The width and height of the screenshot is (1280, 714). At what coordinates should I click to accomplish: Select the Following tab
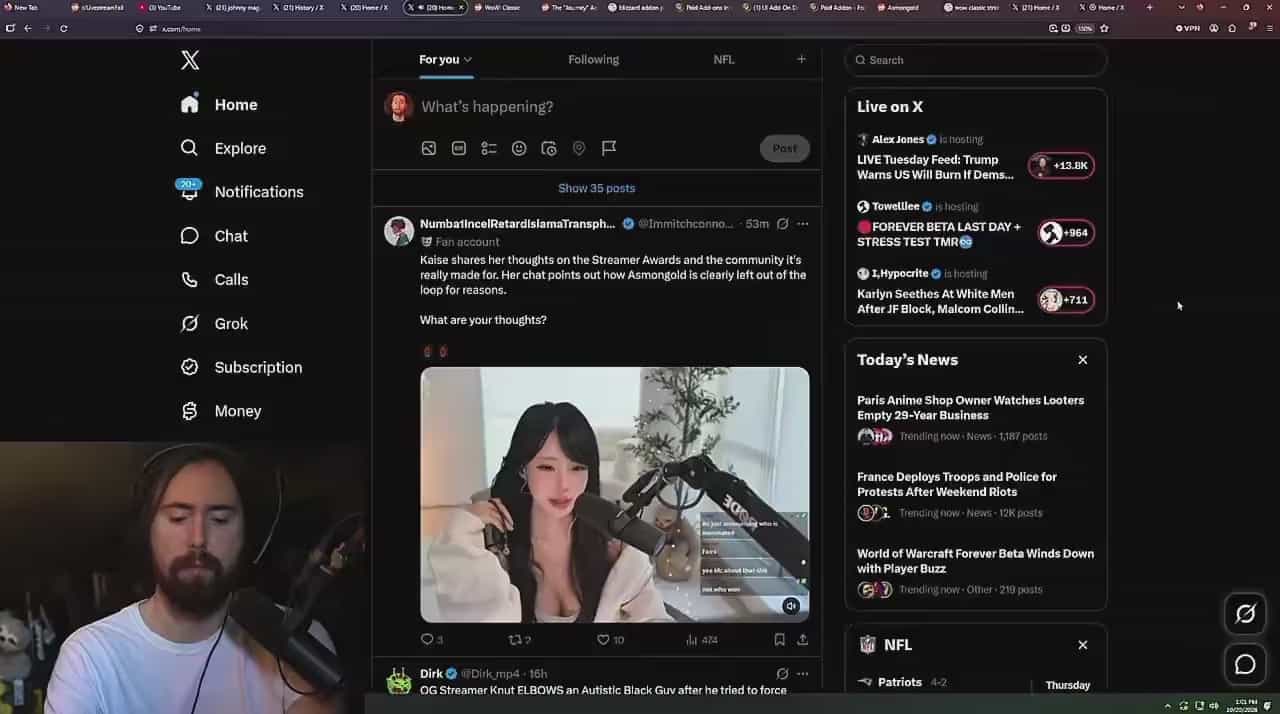click(x=593, y=60)
